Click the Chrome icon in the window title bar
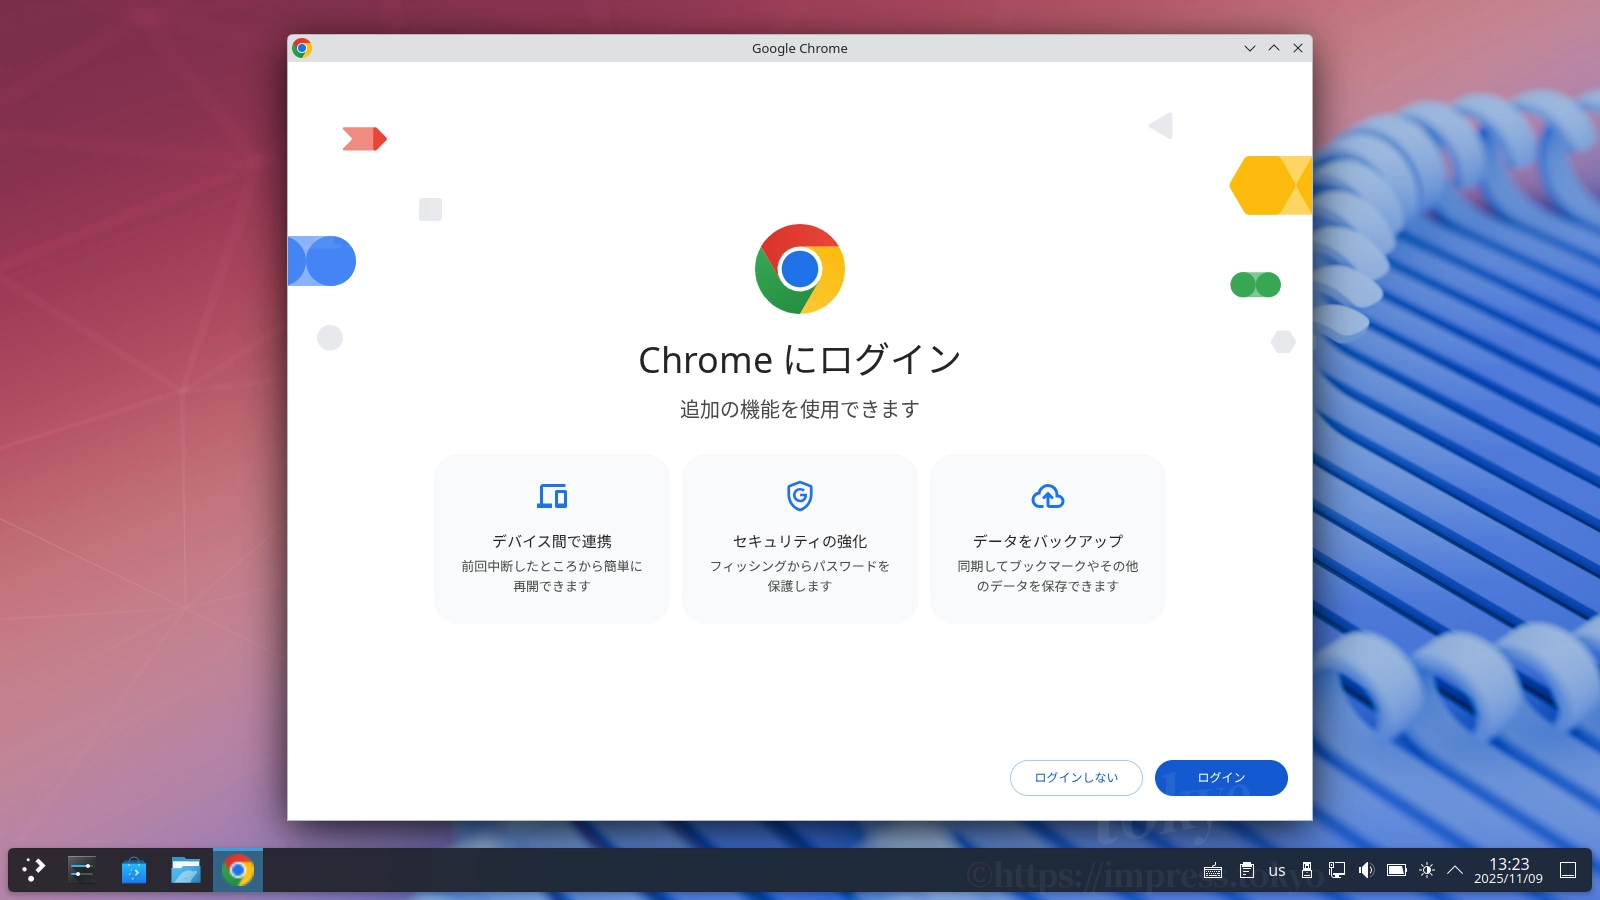Image resolution: width=1600 pixels, height=900 pixels. (302, 48)
